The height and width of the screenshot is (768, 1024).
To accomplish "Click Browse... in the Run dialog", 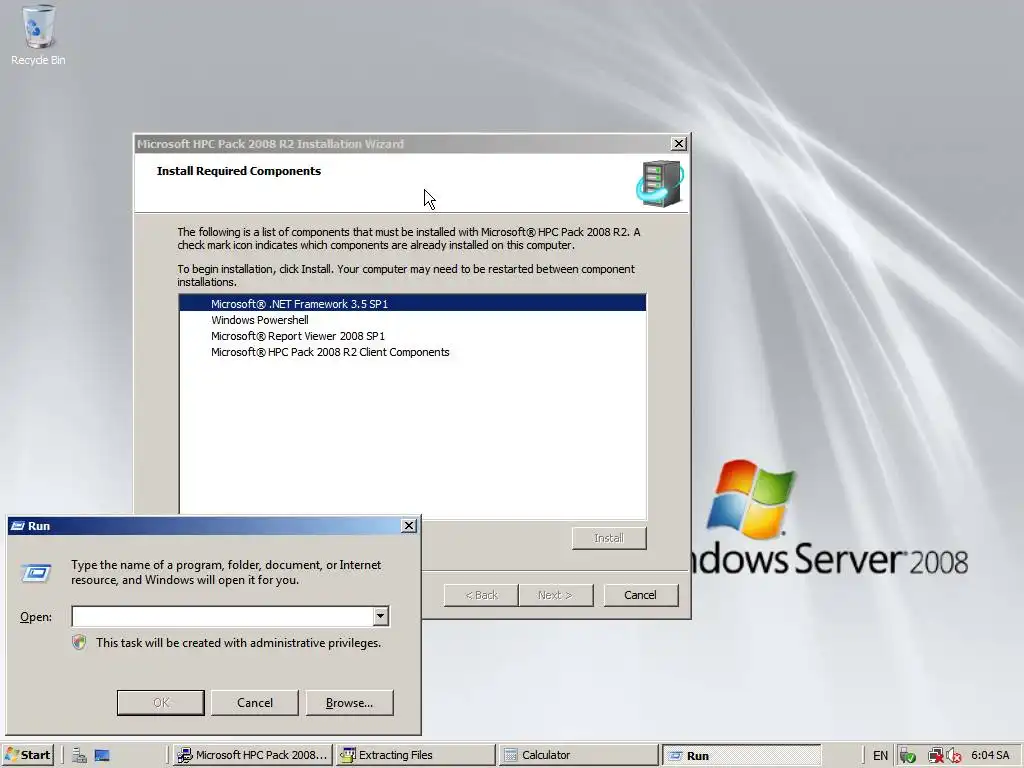I will point(349,703).
